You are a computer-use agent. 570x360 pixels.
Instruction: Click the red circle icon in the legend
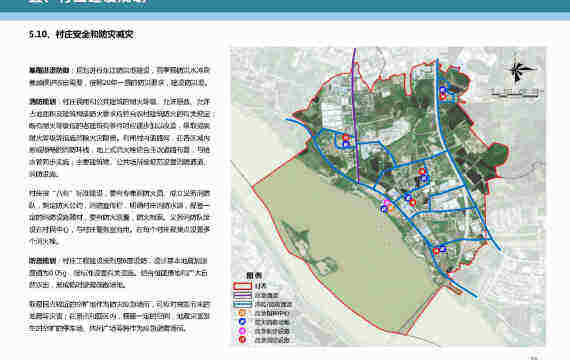pyautogui.click(x=242, y=340)
